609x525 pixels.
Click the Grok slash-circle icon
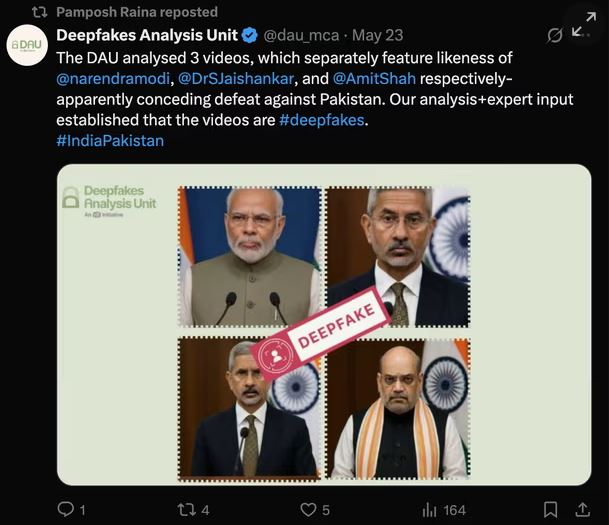click(x=556, y=35)
